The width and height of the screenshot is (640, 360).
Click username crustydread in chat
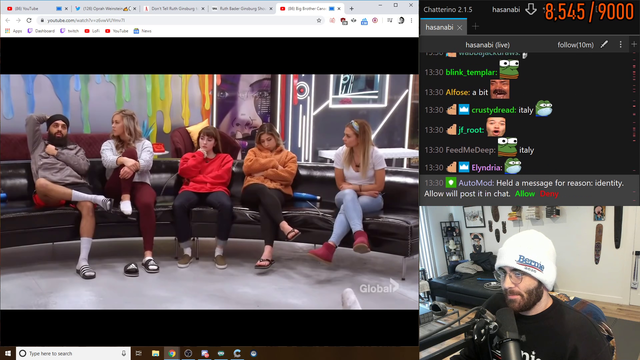[x=494, y=110]
